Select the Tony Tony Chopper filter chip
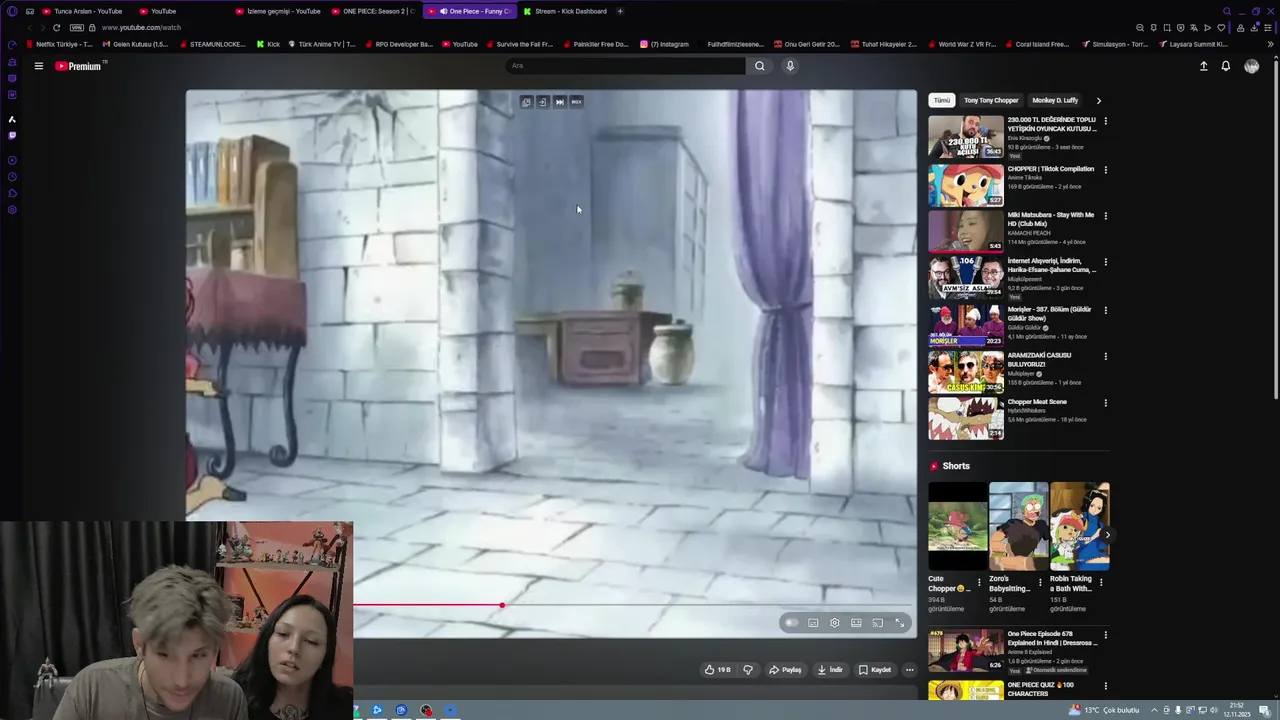 pos(991,100)
